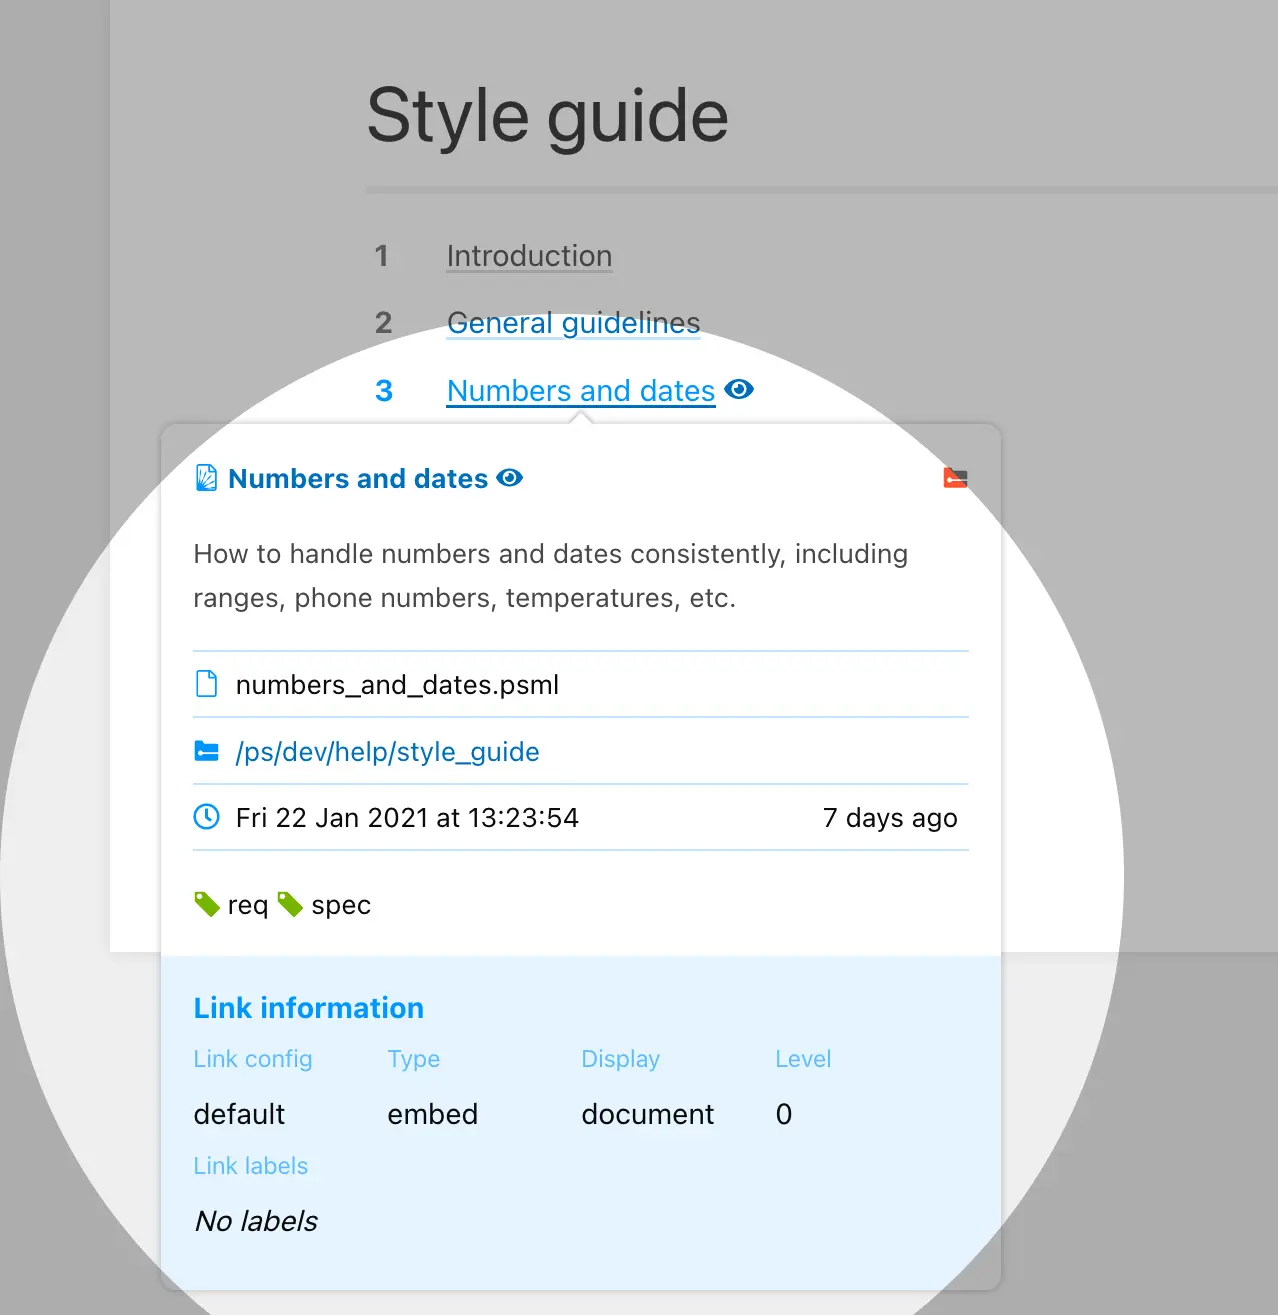This screenshot has height=1315, width=1278.
Task: Select the default link config value
Action: 239,1114
